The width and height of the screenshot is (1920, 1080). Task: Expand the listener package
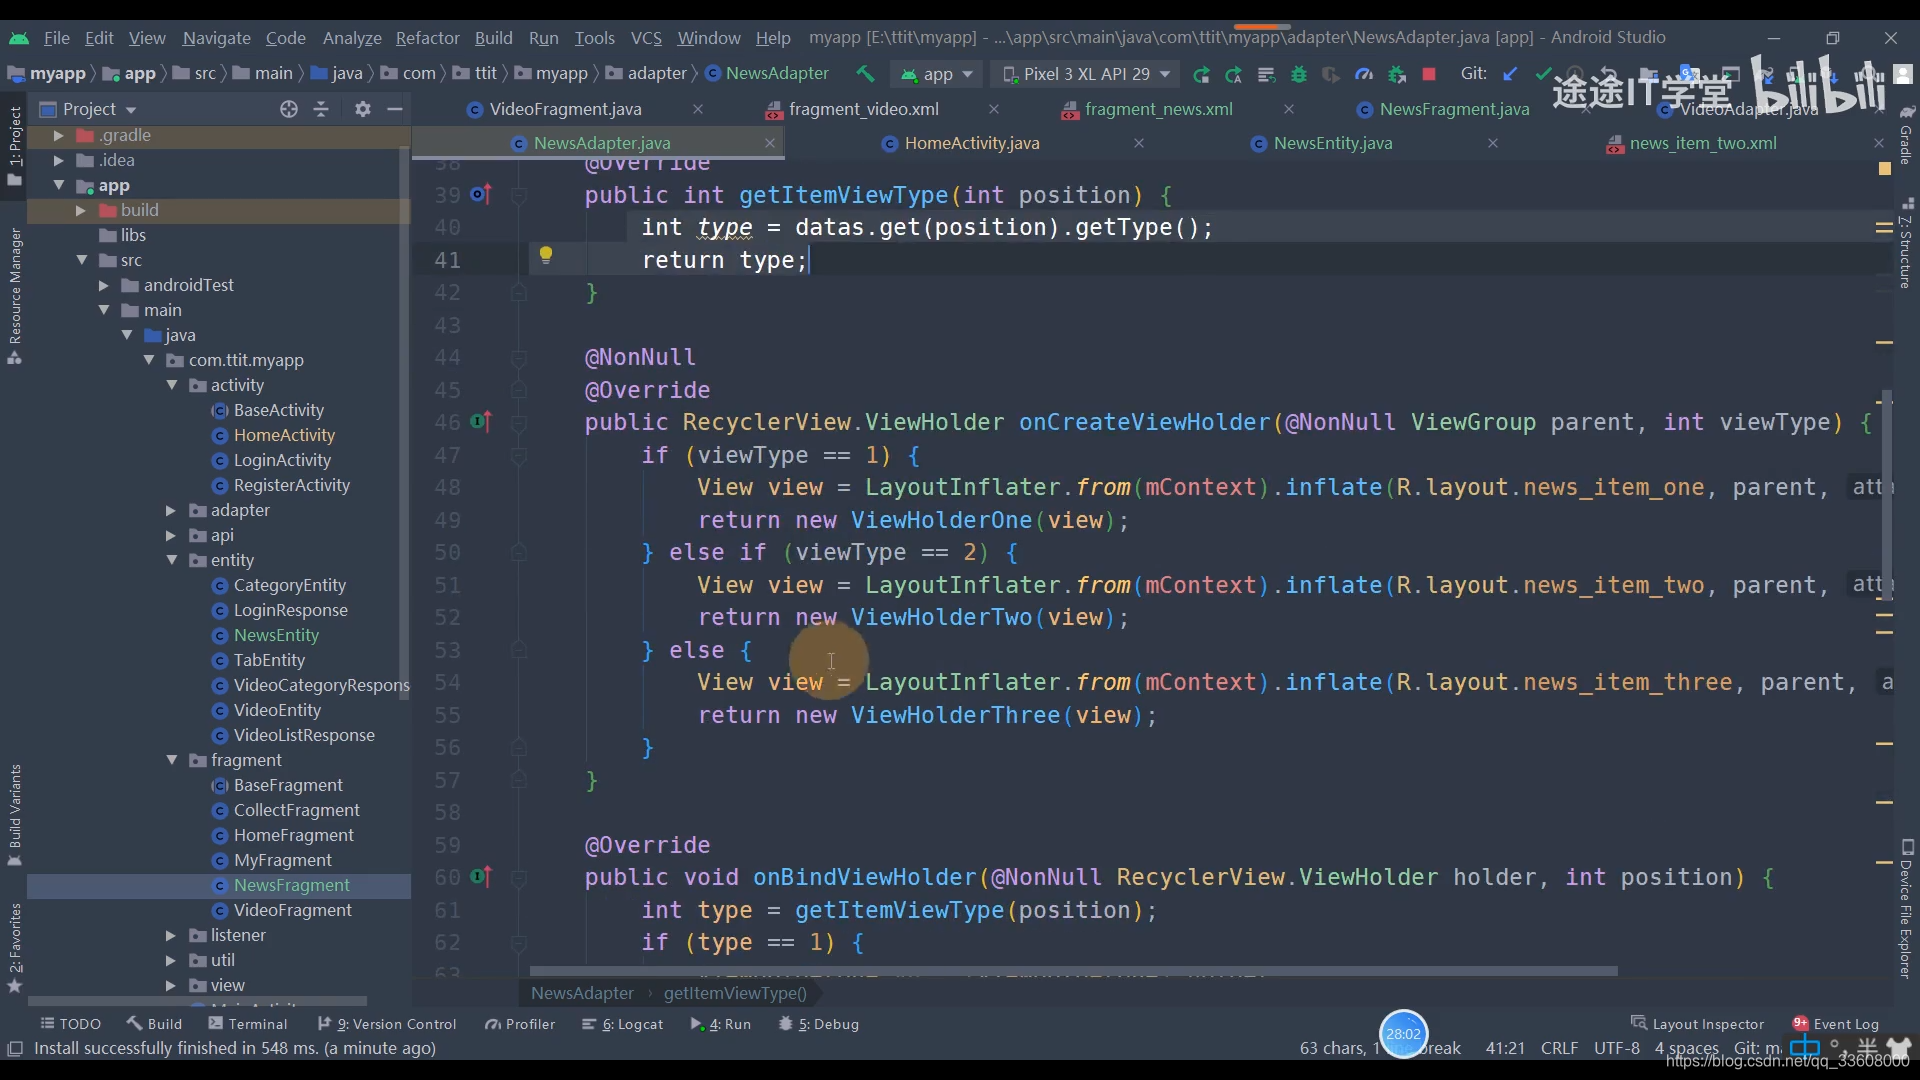[171, 935]
